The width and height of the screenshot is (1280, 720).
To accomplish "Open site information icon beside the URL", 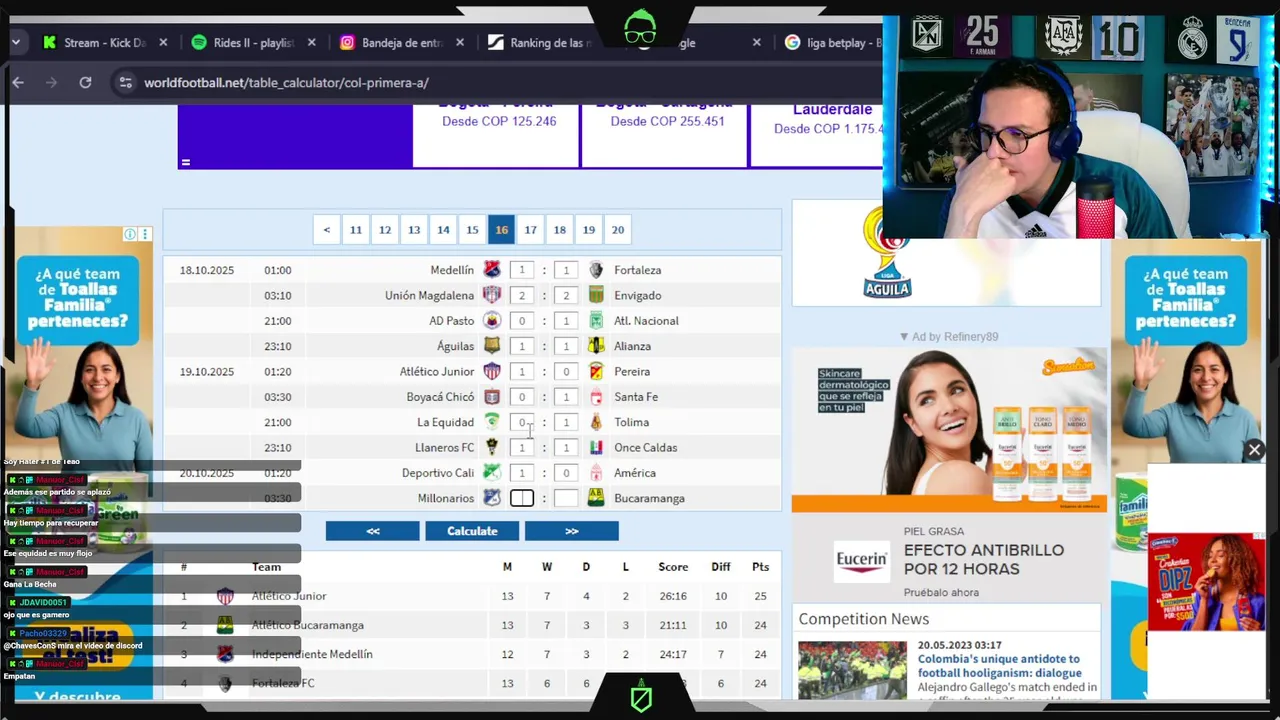I will (125, 83).
